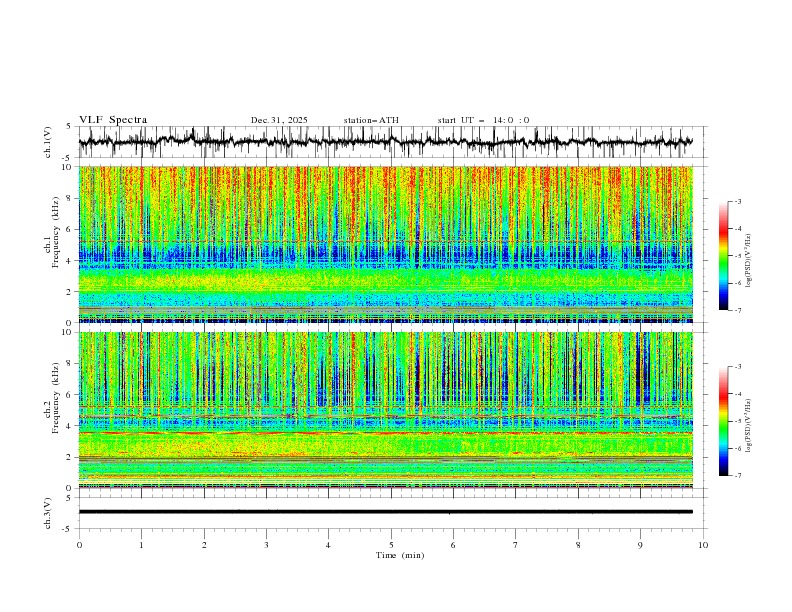Select the "start UT = 14:0 :0" text
The width and height of the screenshot is (792, 612).
pyautogui.click(x=484, y=120)
